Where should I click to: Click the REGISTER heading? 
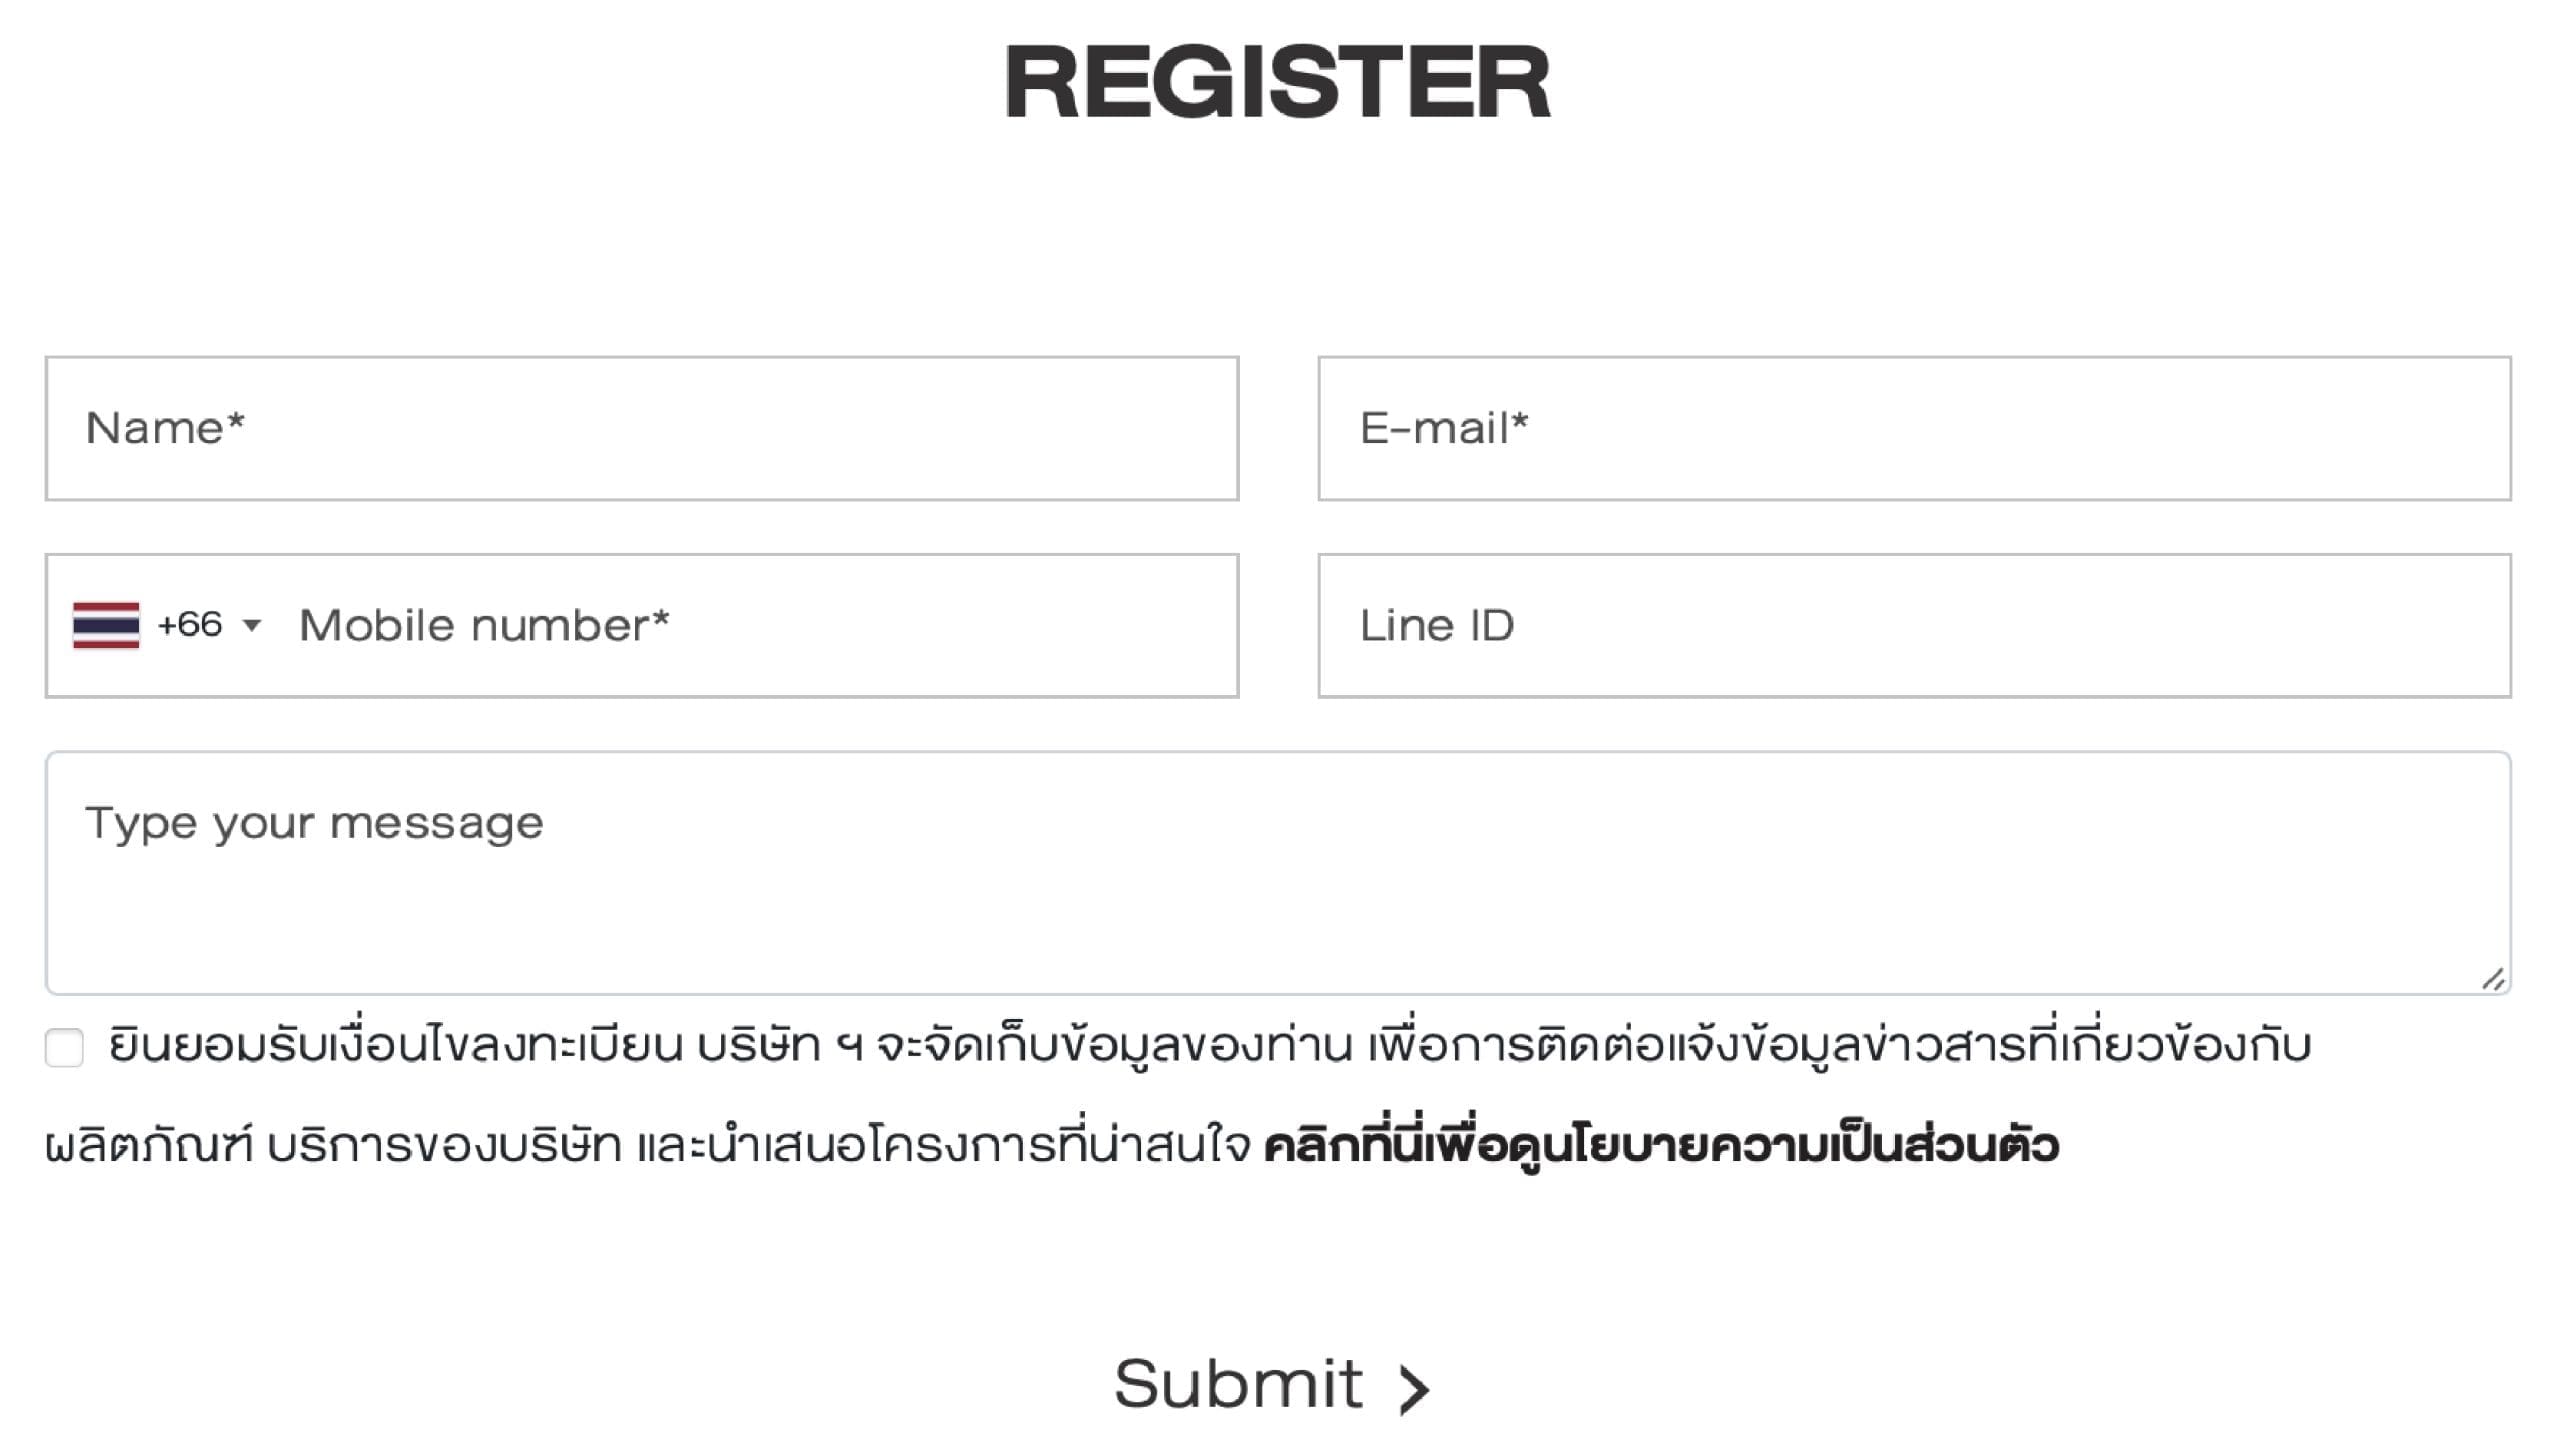coord(1277,82)
